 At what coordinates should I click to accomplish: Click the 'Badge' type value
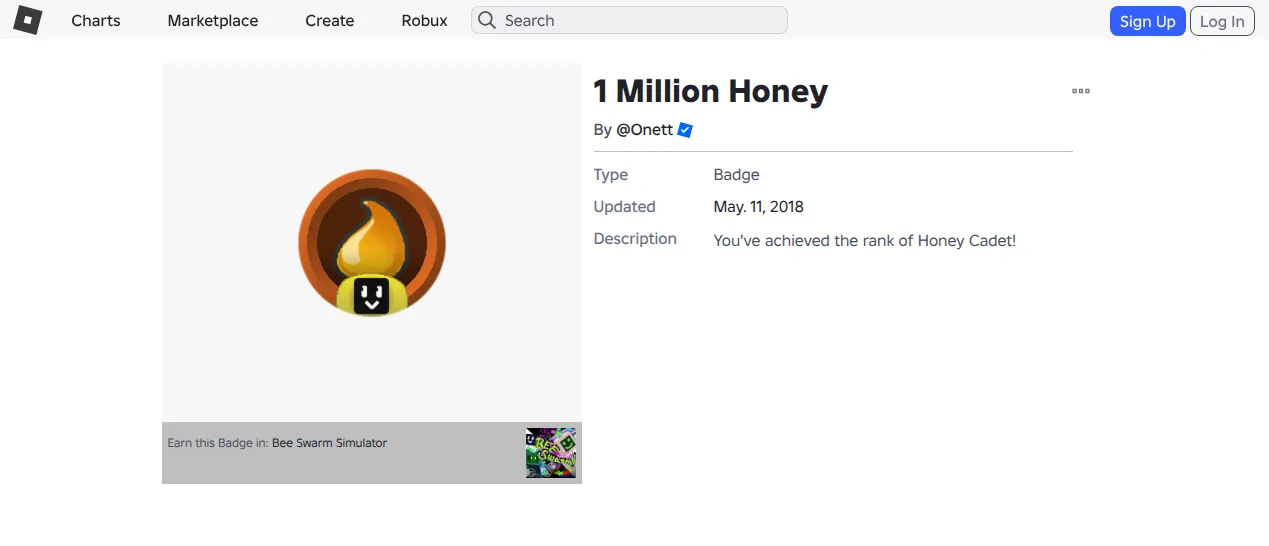[737, 175]
